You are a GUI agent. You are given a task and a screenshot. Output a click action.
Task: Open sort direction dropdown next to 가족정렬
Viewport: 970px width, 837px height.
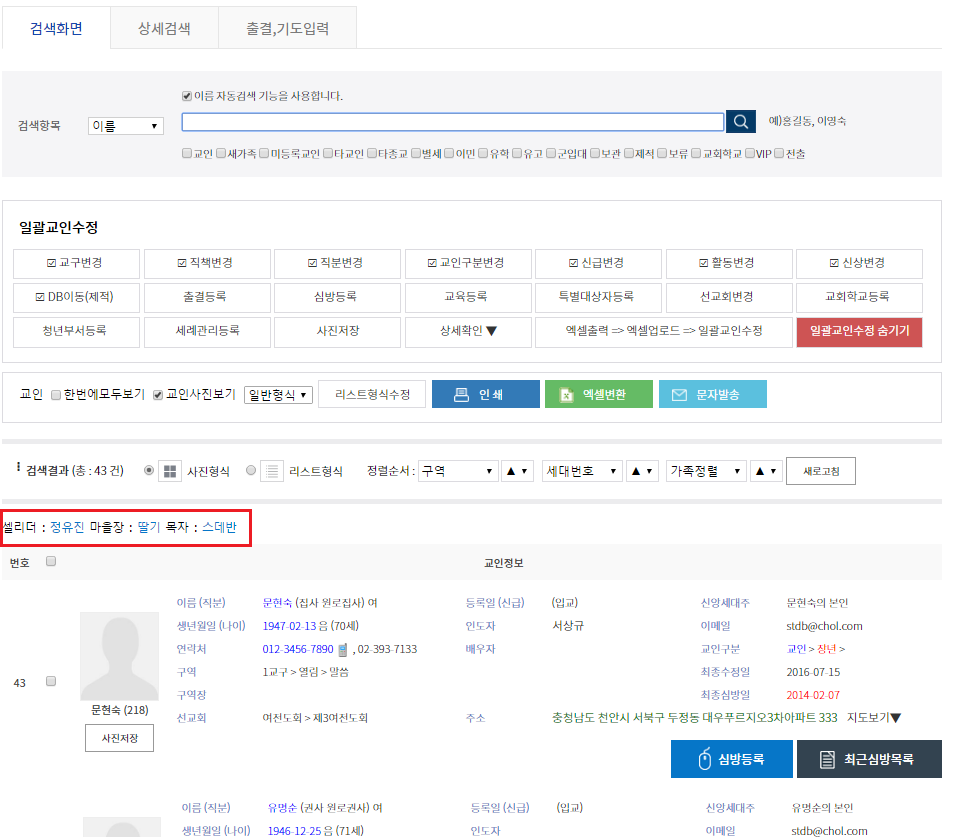click(766, 471)
